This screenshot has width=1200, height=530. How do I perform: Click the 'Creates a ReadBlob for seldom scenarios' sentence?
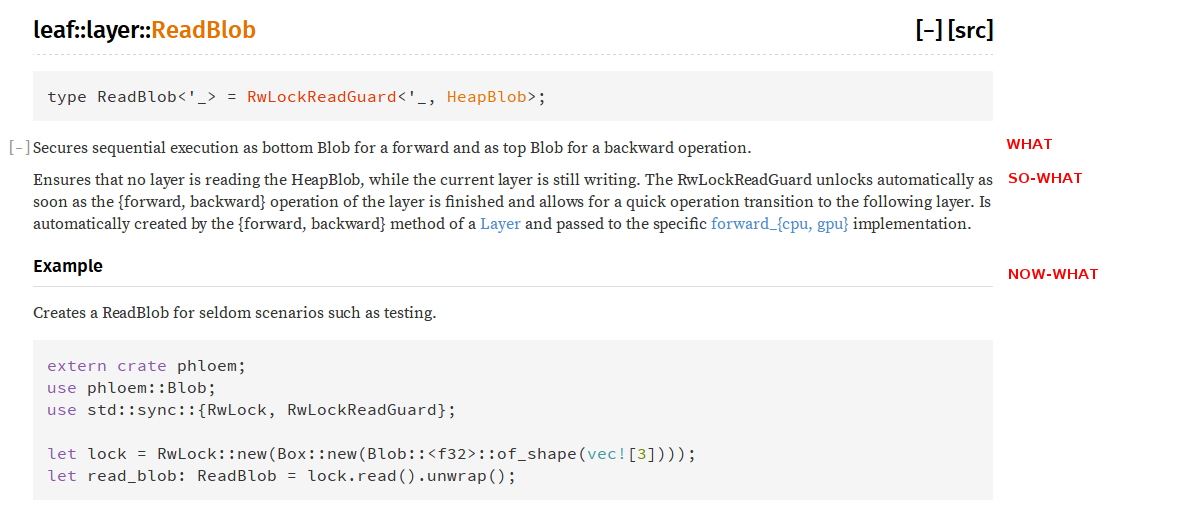point(235,313)
